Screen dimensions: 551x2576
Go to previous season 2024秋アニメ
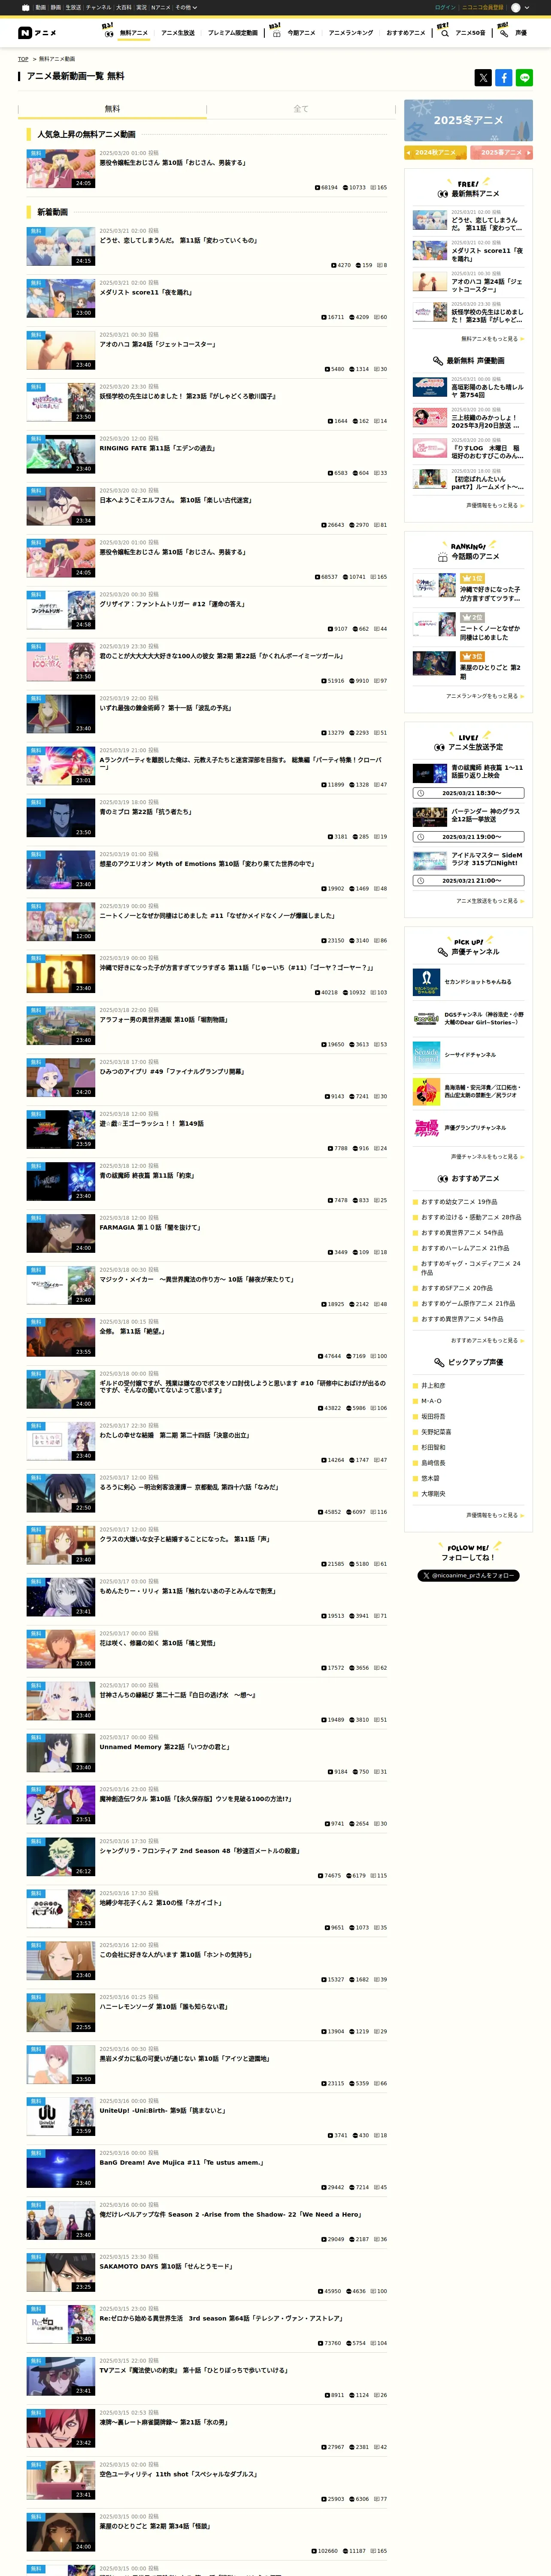(x=436, y=152)
